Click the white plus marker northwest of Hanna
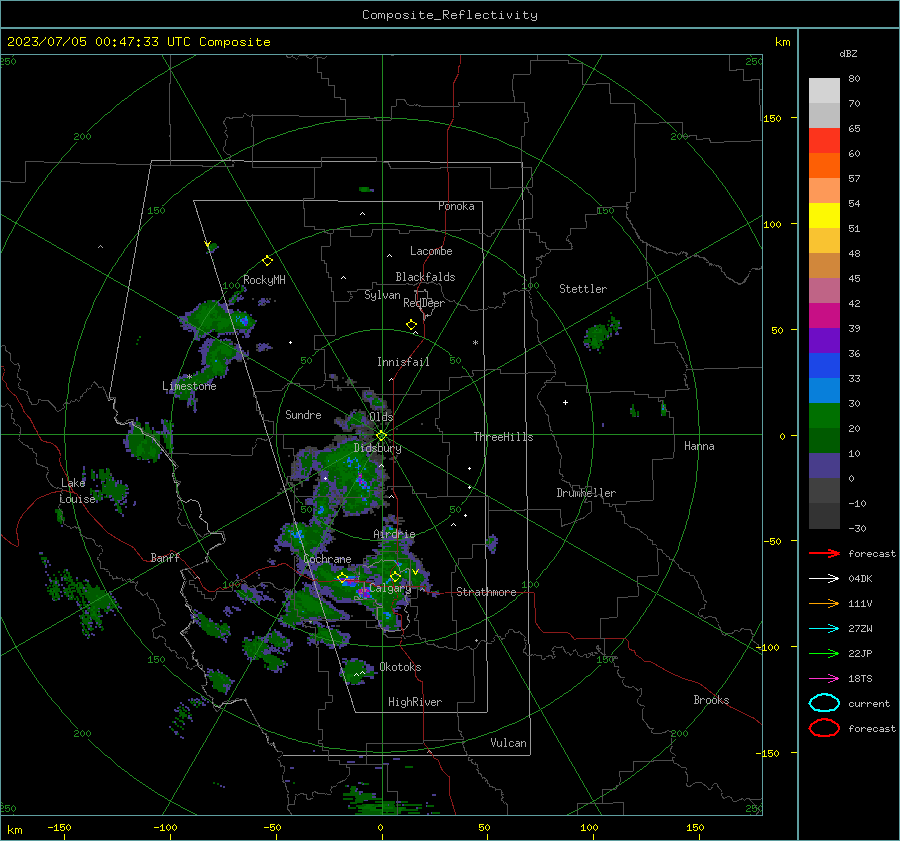Viewport: 900px width, 841px height. (565, 402)
